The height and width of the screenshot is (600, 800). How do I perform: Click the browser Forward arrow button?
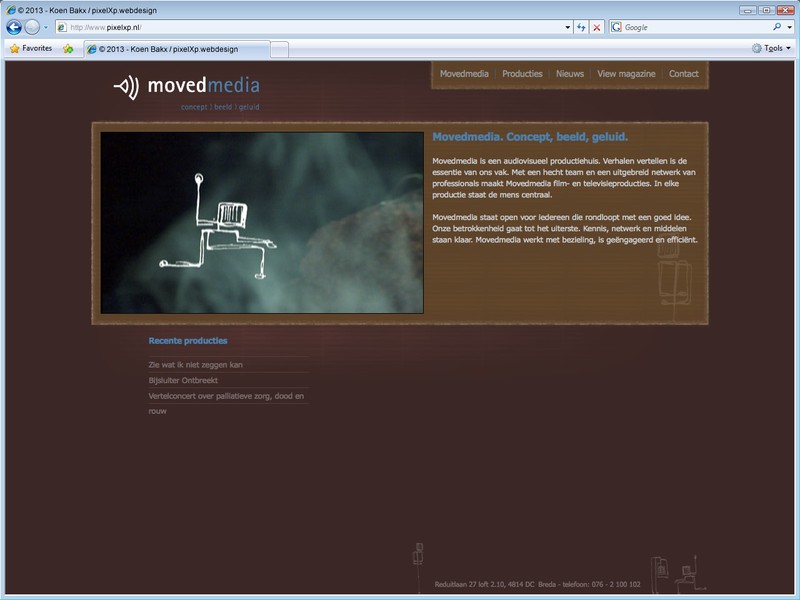coord(32,27)
